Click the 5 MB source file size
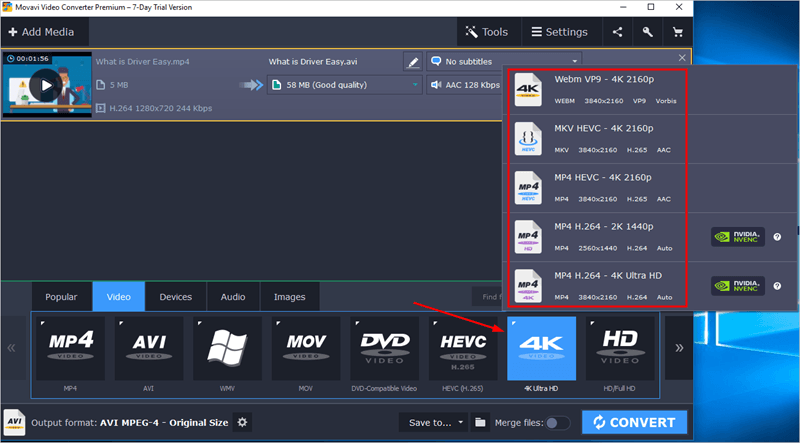The image size is (800, 443). (x=119, y=85)
